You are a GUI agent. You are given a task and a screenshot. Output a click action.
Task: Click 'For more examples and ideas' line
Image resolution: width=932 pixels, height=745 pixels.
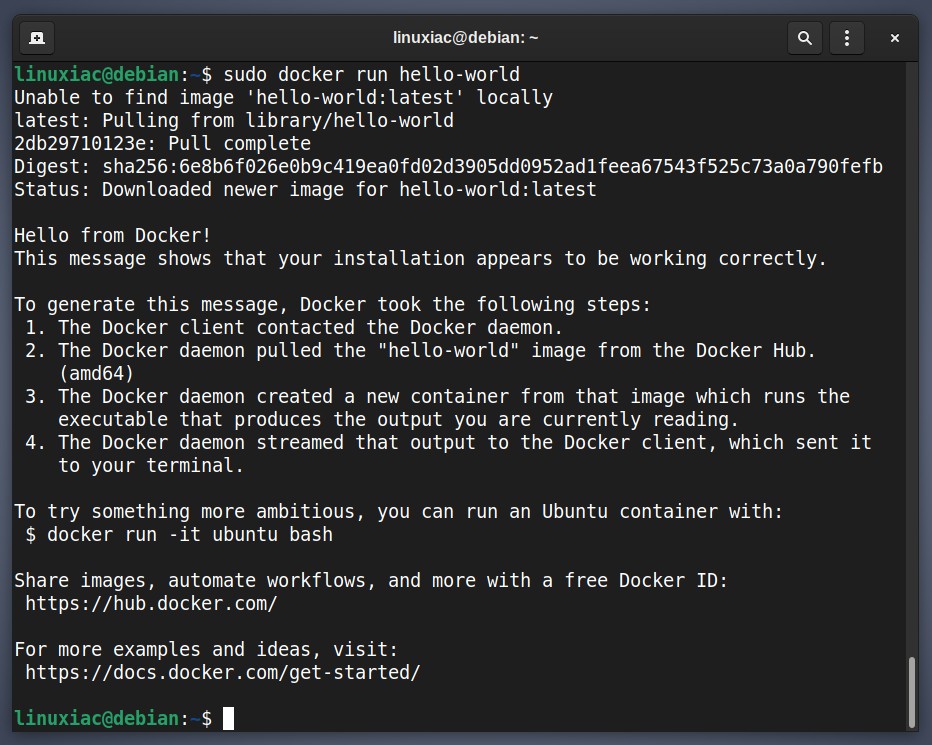[206, 649]
